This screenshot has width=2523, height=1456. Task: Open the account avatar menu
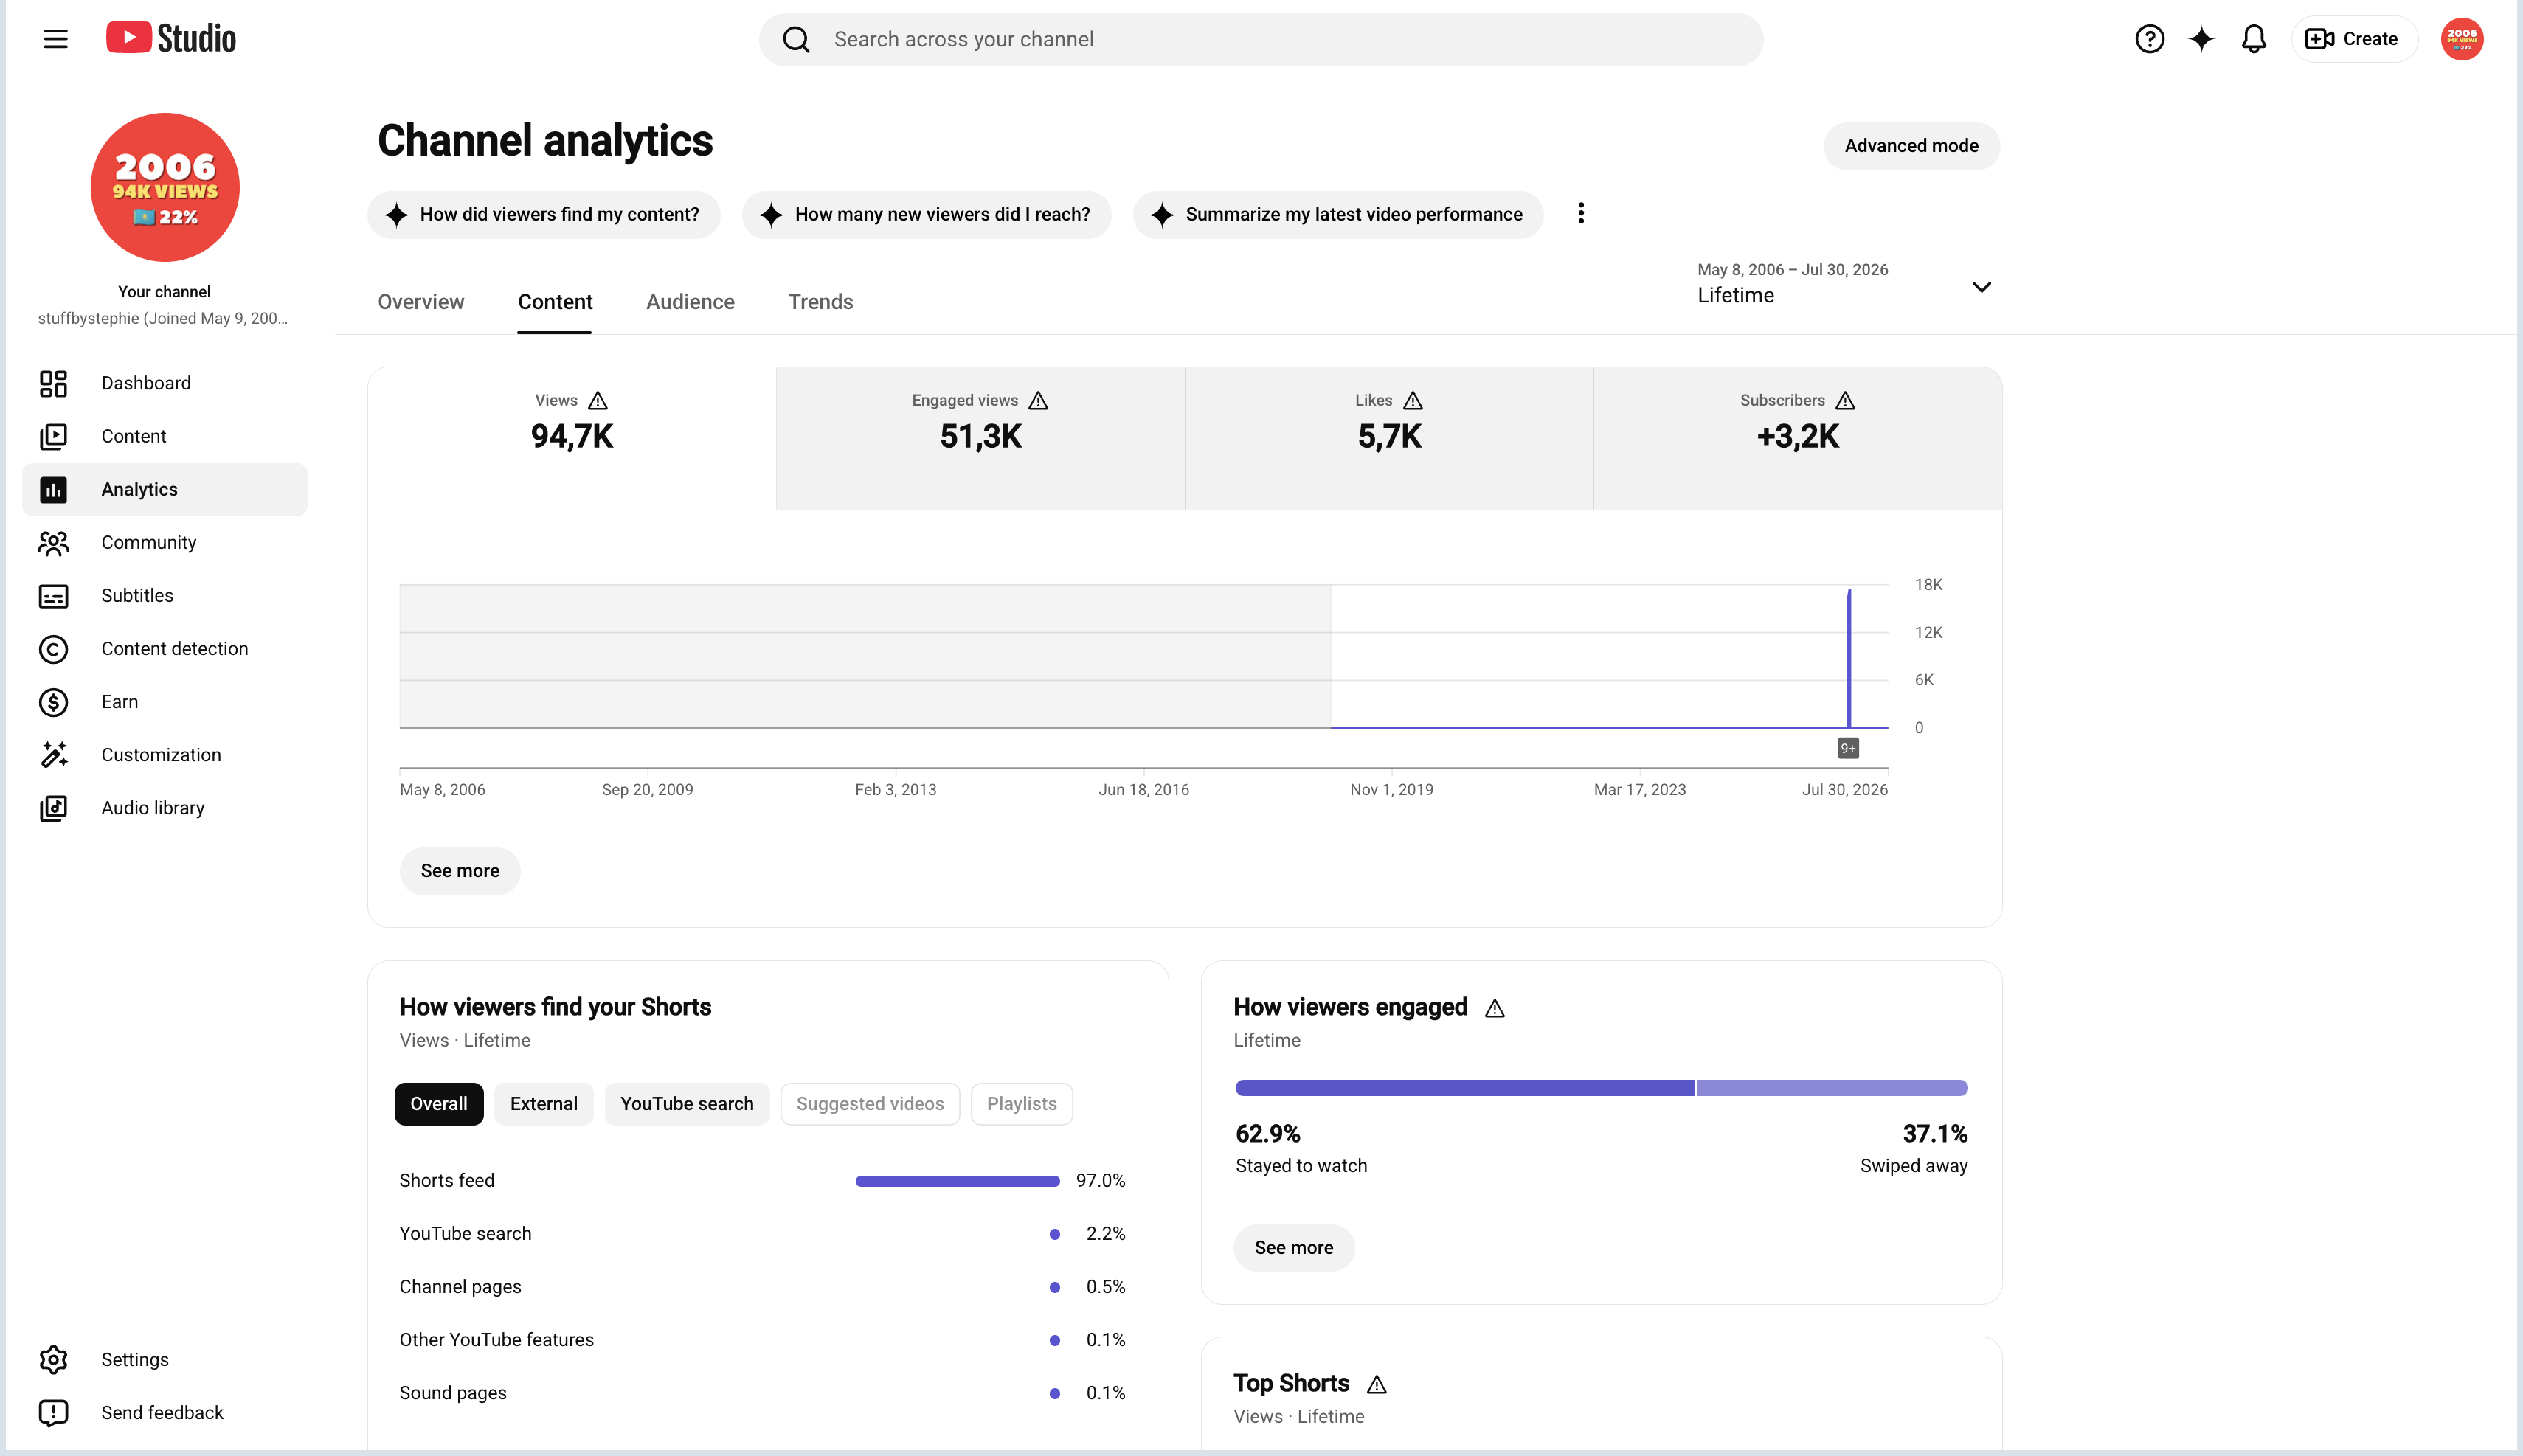pyautogui.click(x=2462, y=39)
